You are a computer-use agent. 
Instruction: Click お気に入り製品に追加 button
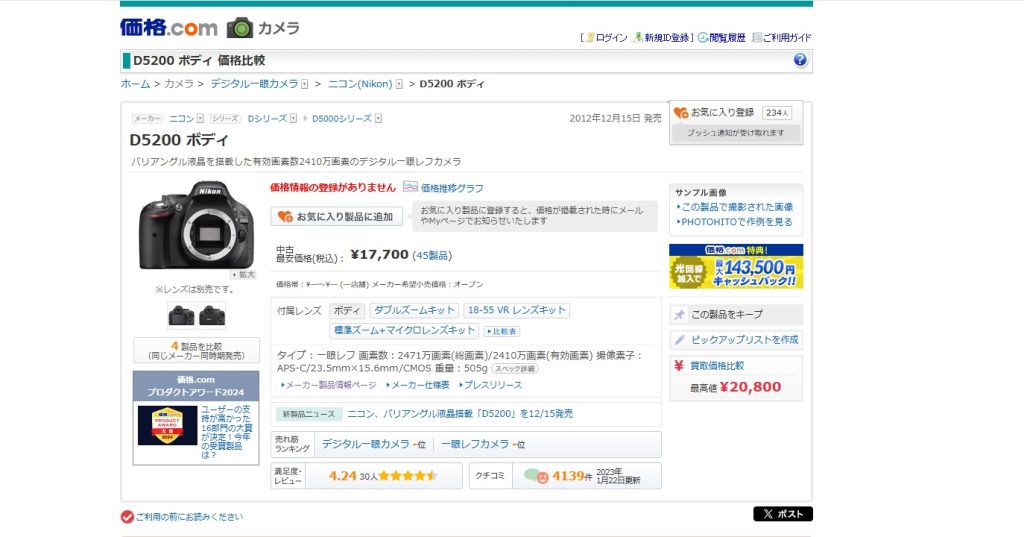tap(336, 216)
